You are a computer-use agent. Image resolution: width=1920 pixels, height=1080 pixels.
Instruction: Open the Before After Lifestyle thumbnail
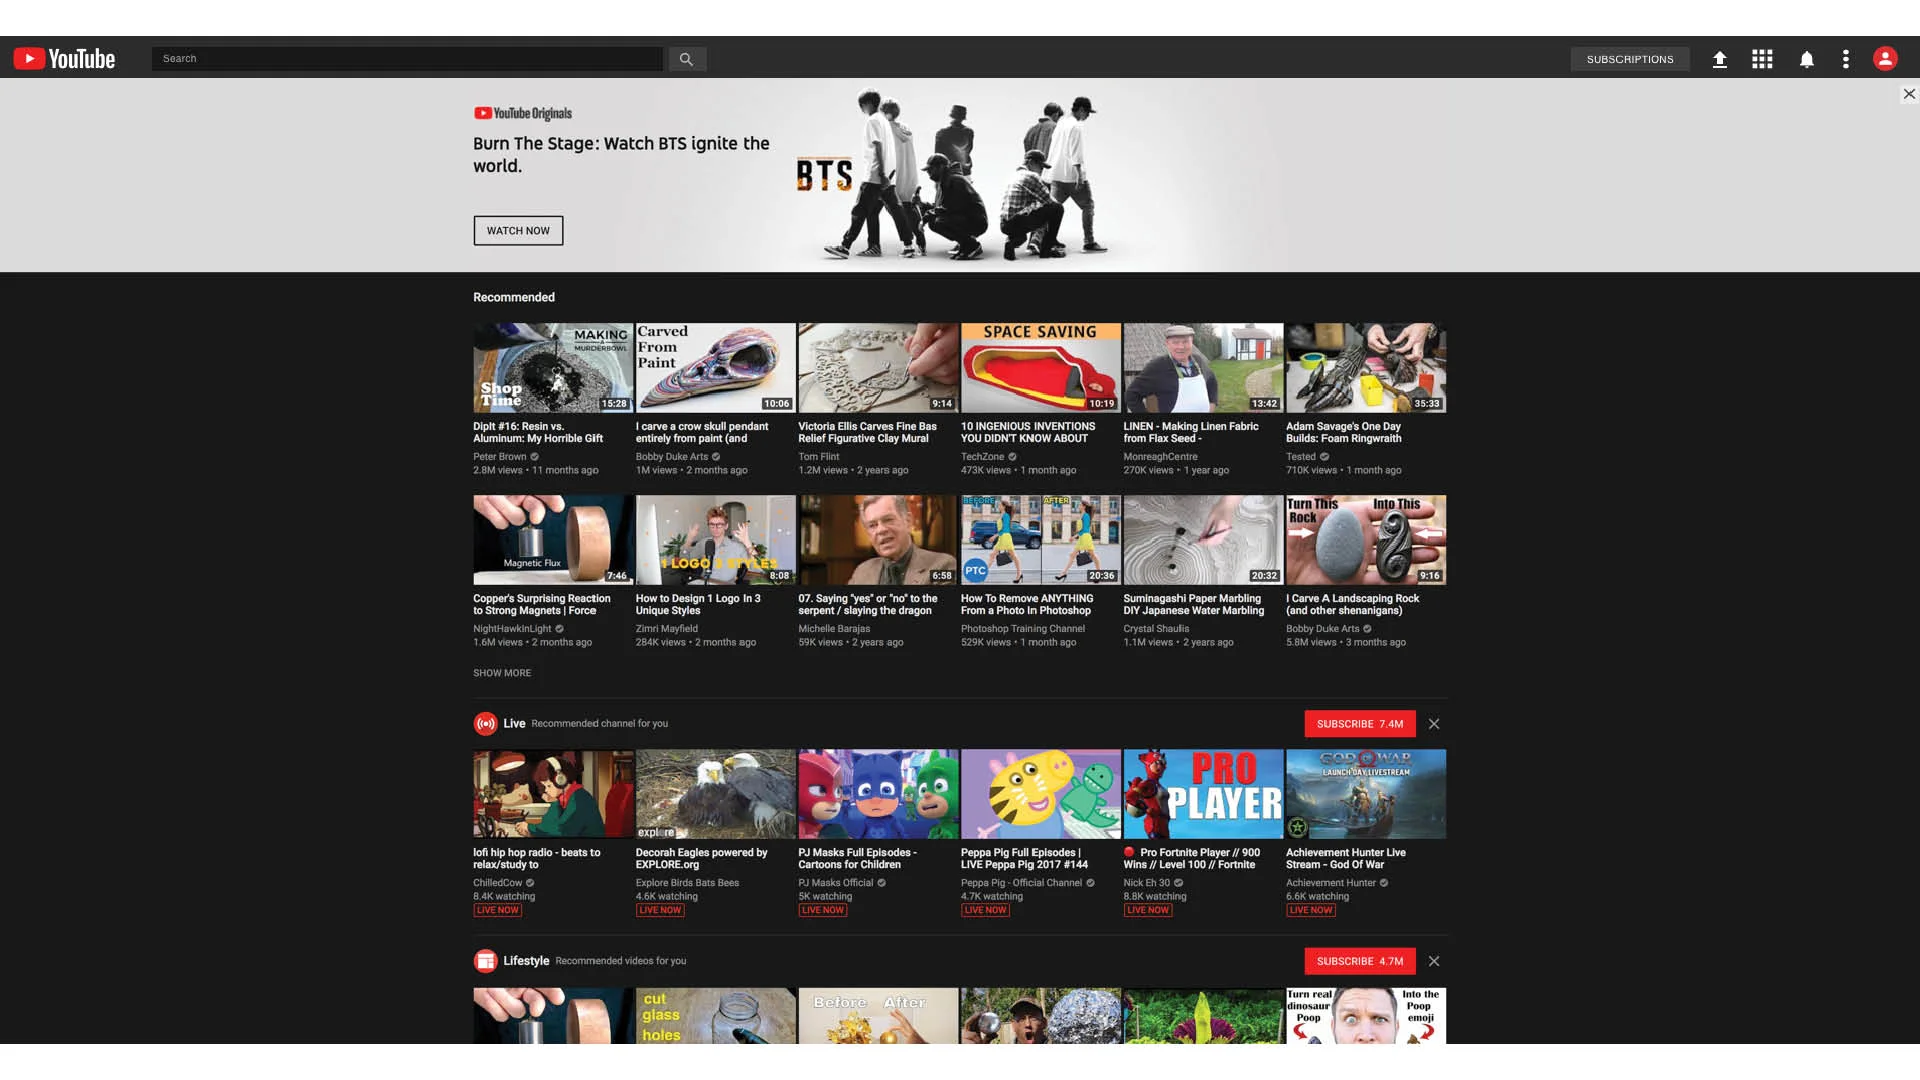point(878,1015)
